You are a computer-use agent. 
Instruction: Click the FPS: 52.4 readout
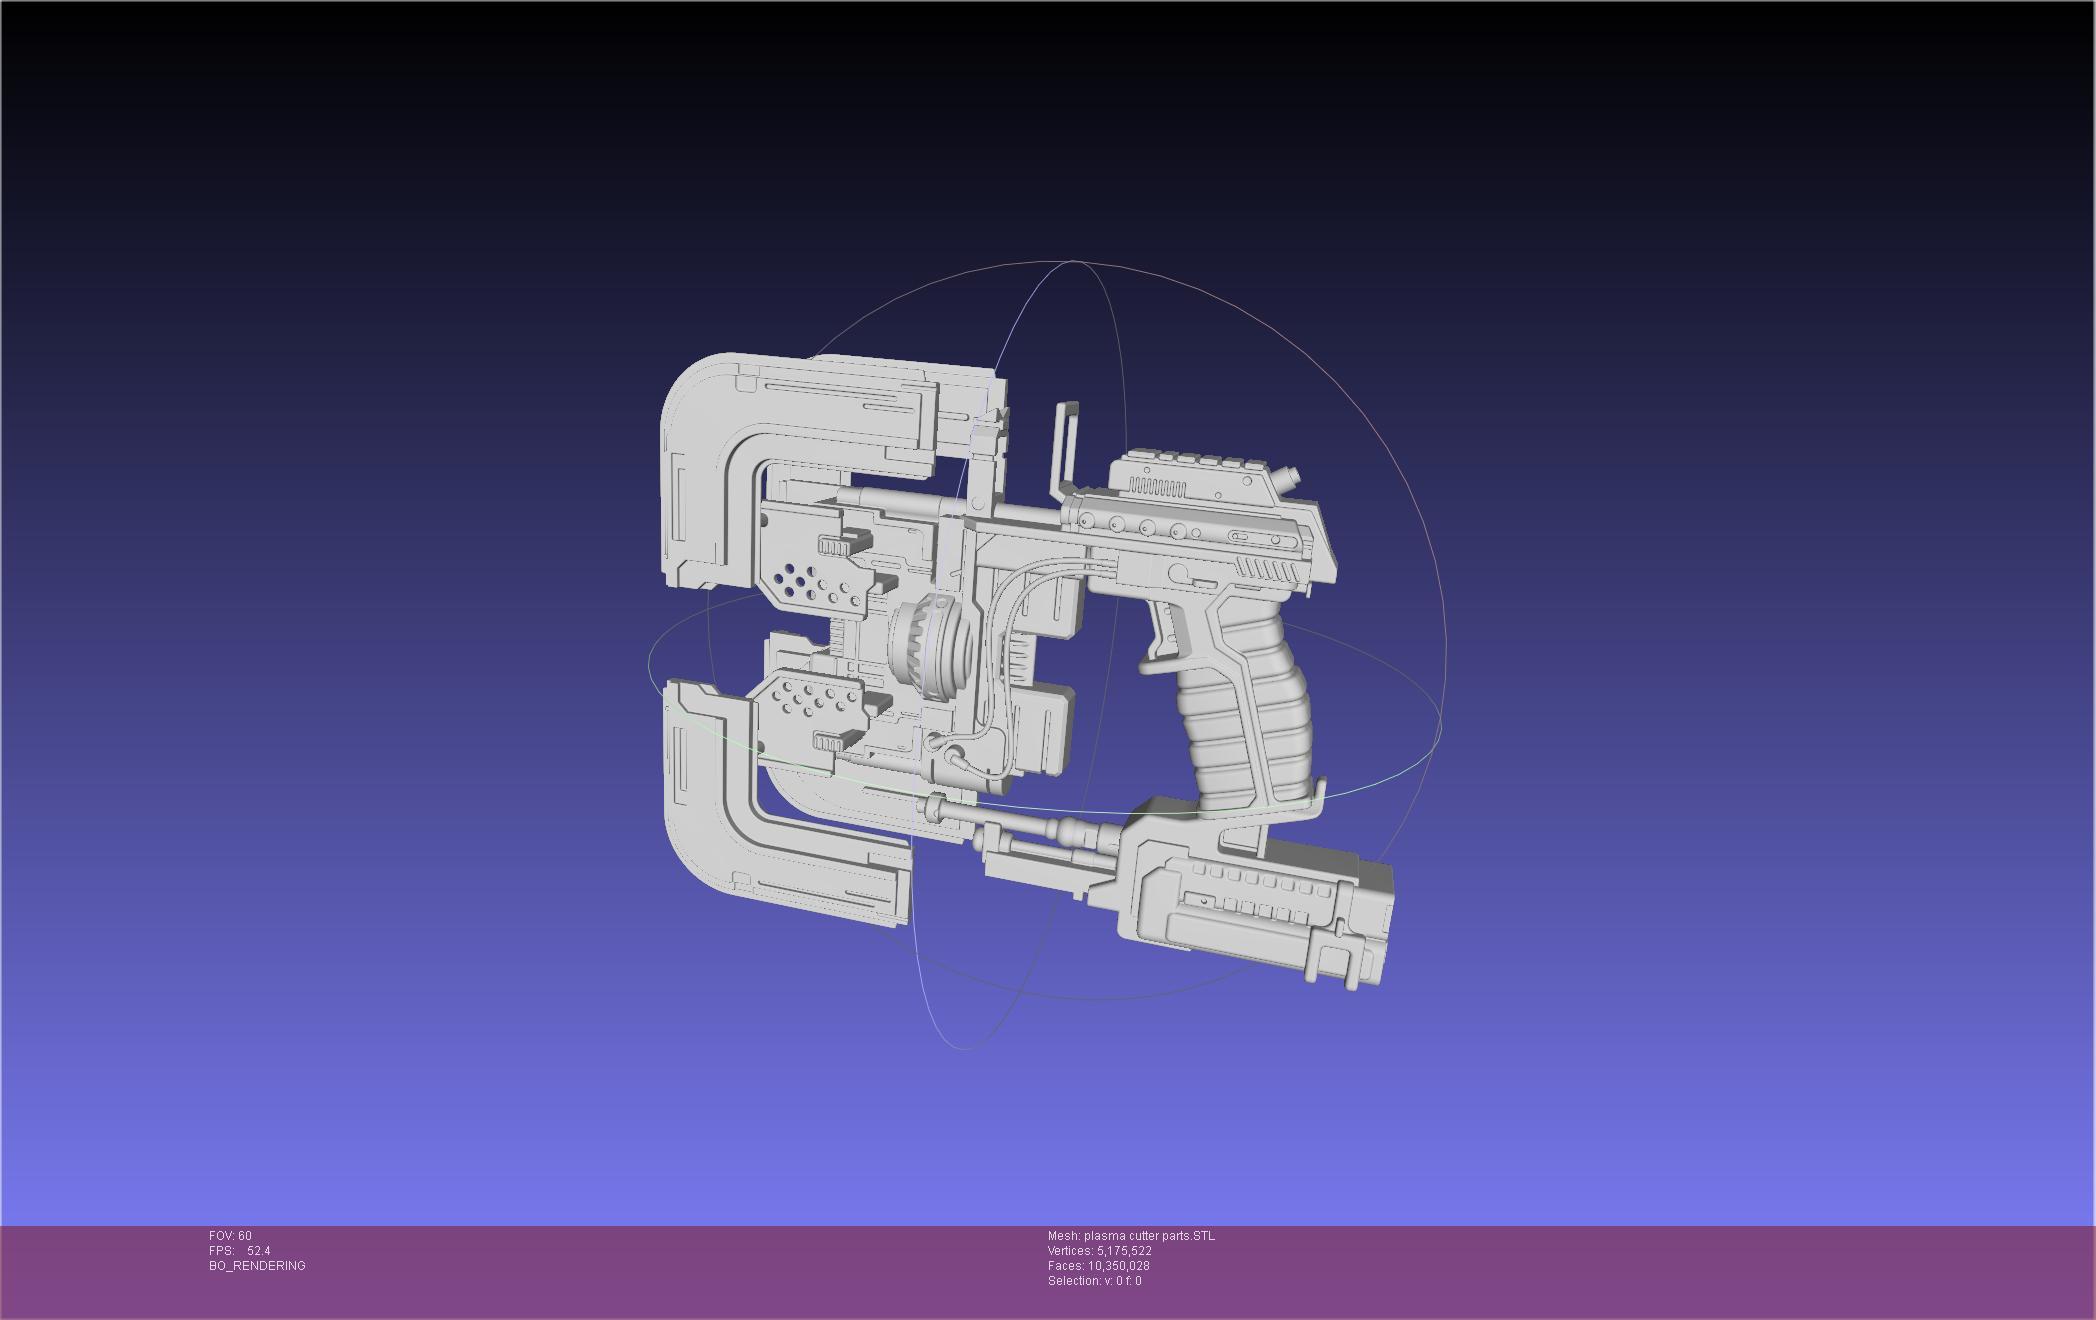point(240,1251)
